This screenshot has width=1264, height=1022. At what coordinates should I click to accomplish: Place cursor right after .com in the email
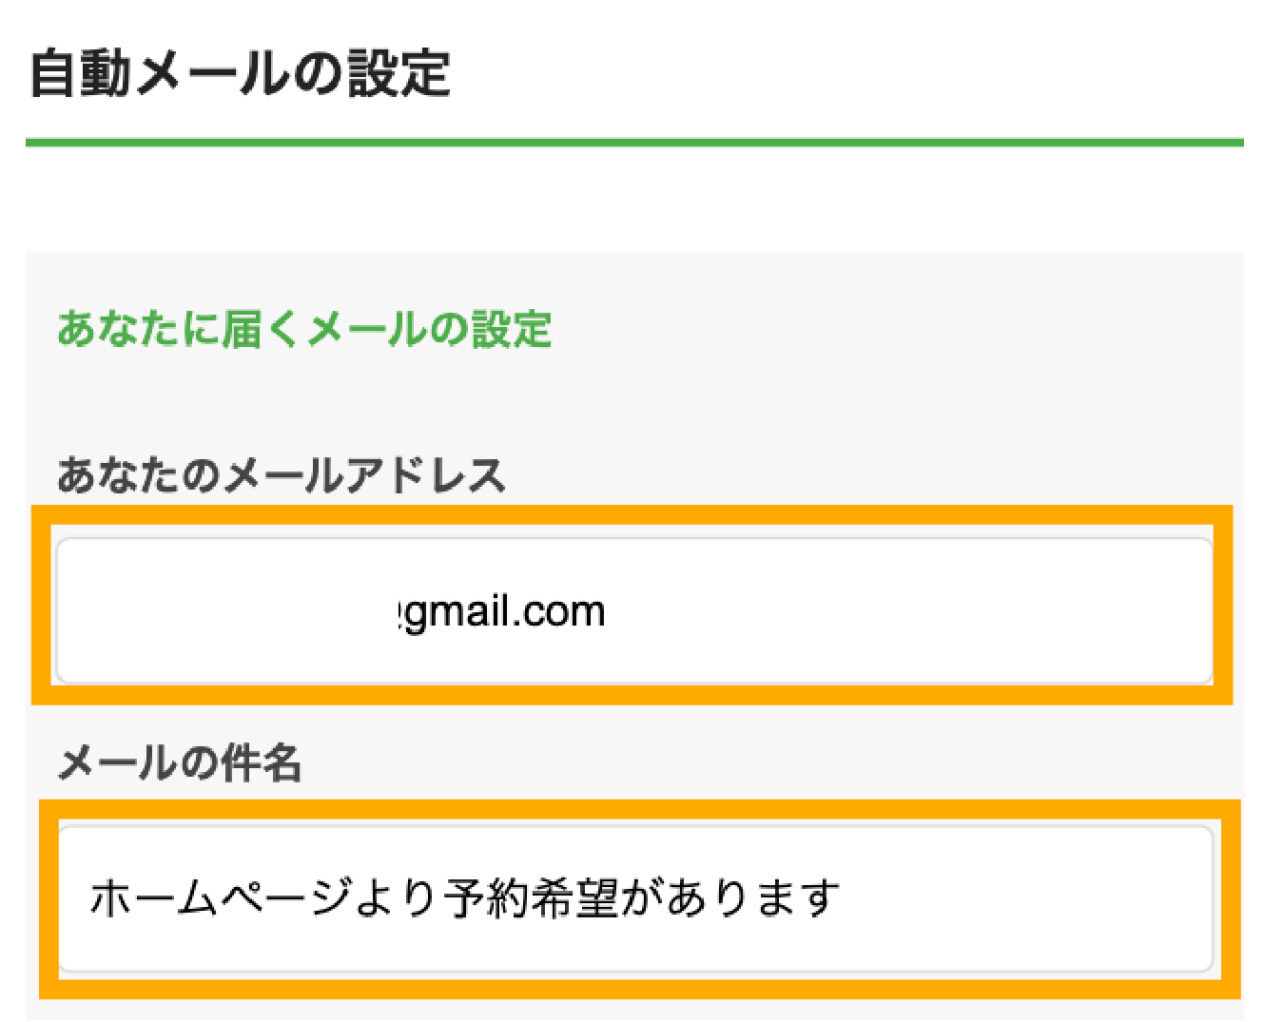608,611
